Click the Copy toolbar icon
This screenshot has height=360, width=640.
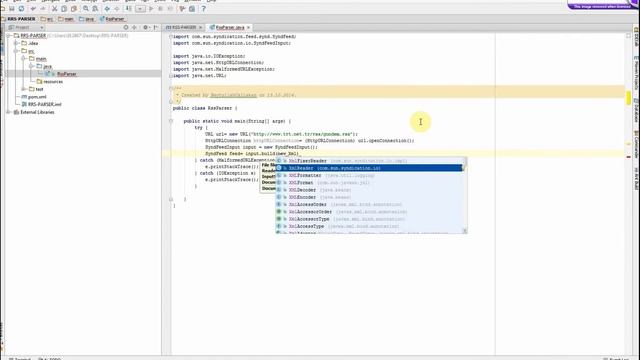tap(64, 9)
